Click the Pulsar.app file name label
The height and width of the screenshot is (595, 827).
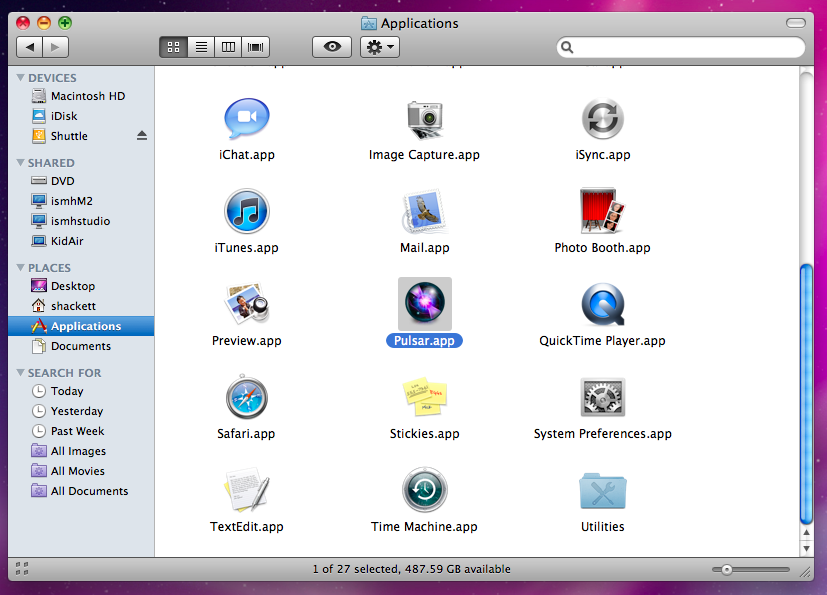click(x=425, y=341)
